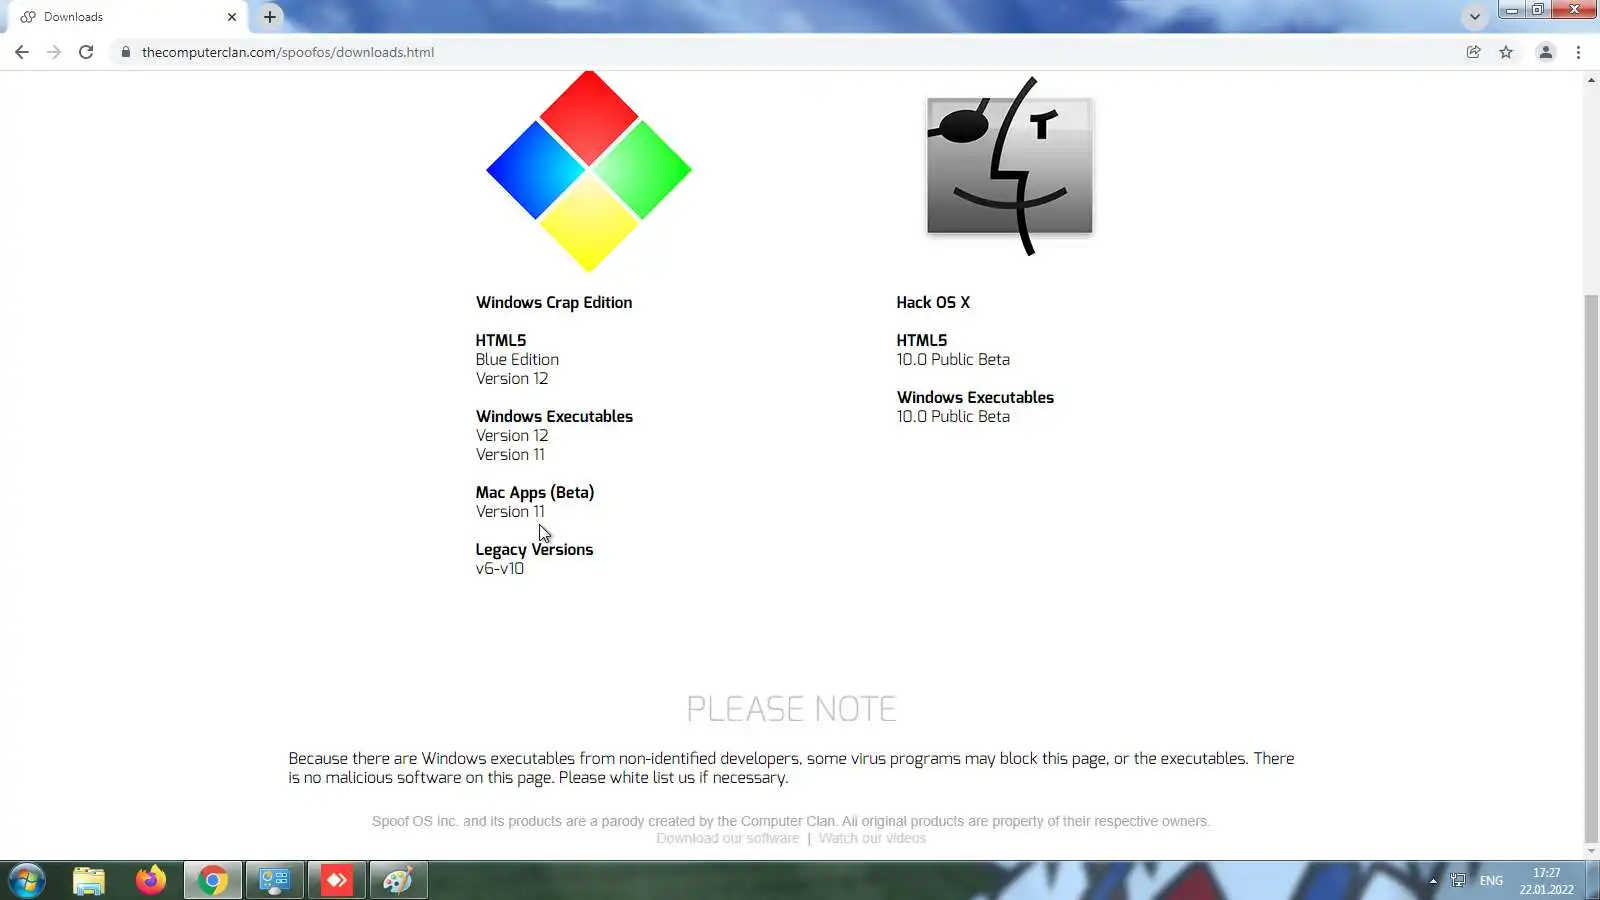Image resolution: width=1600 pixels, height=900 pixels.
Task: Click the Hack OS X finder logo
Action: coord(1010,166)
